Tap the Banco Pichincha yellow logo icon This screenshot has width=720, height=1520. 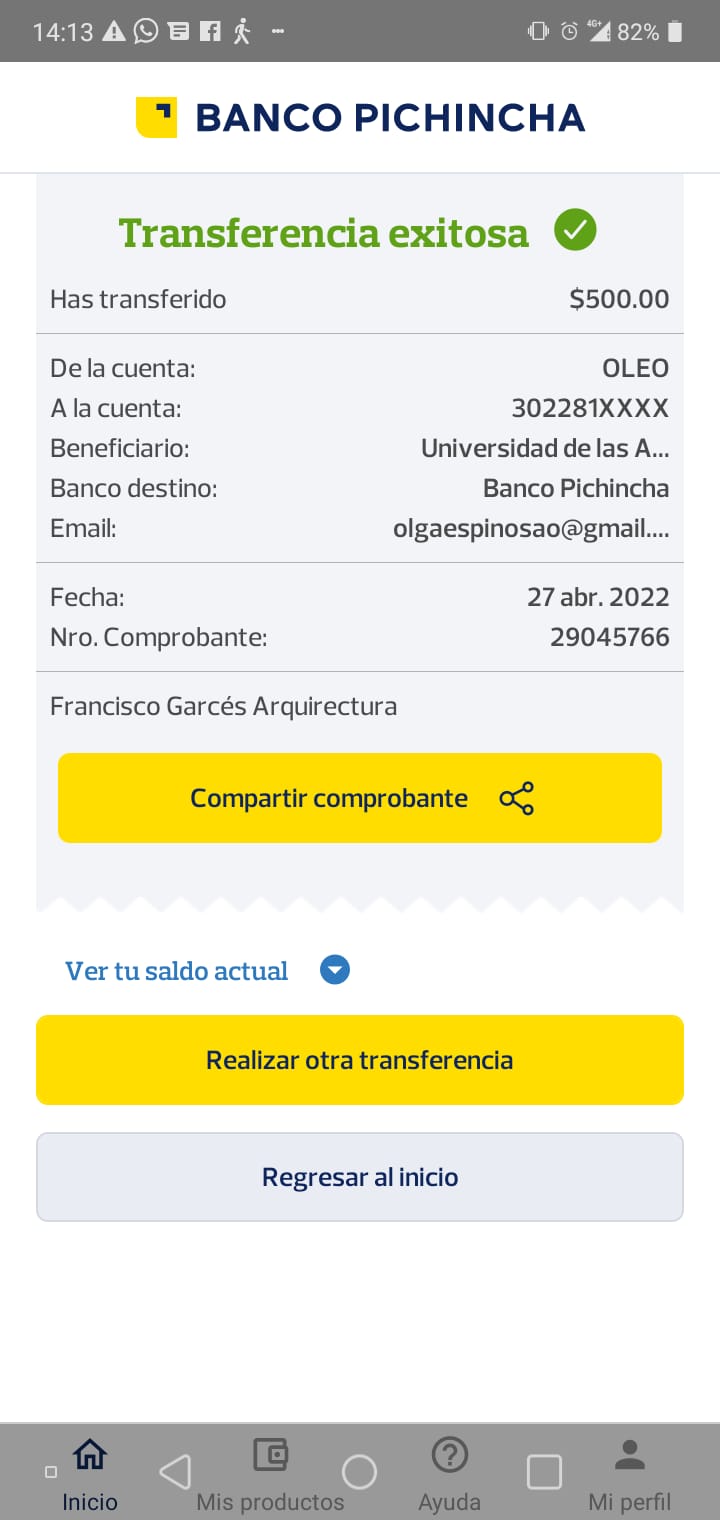(x=156, y=117)
